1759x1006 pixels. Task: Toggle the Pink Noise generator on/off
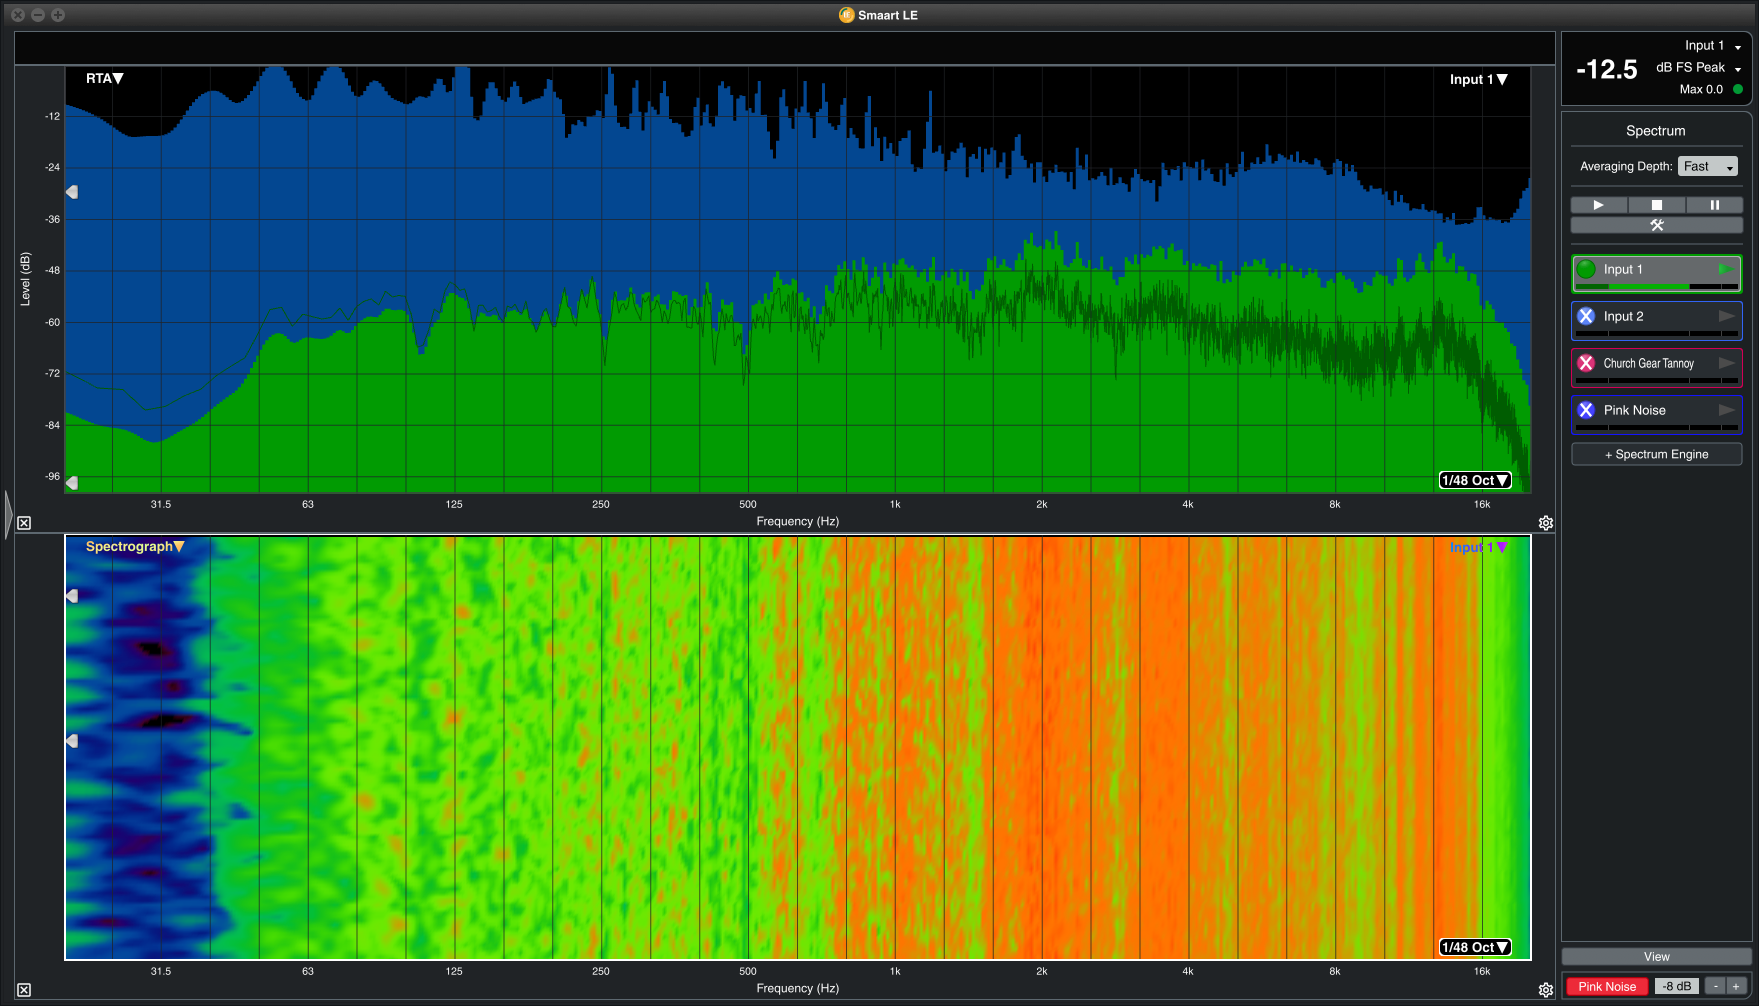[x=1607, y=986]
